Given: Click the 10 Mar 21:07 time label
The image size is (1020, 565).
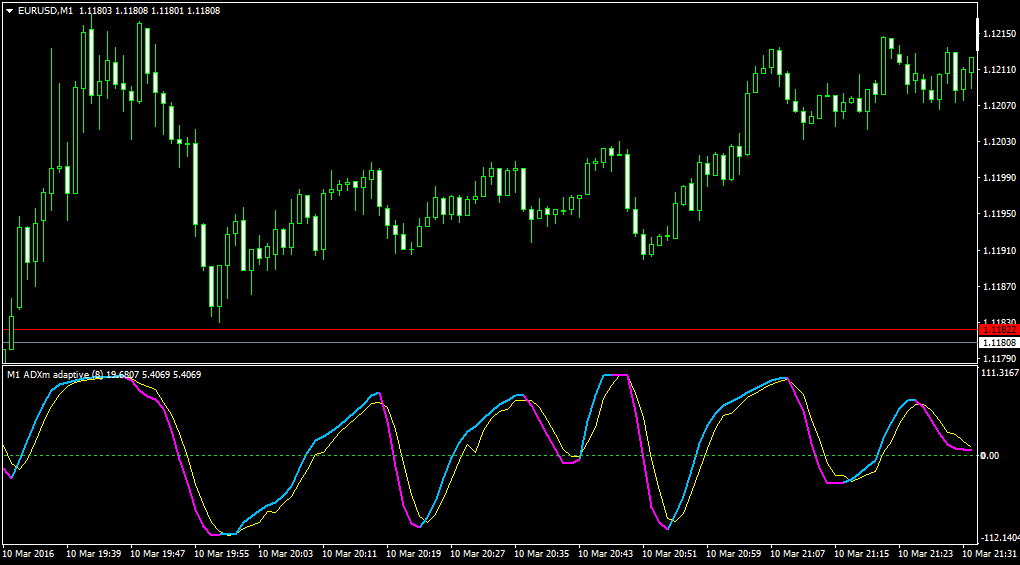Looking at the screenshot, I should coord(798,554).
